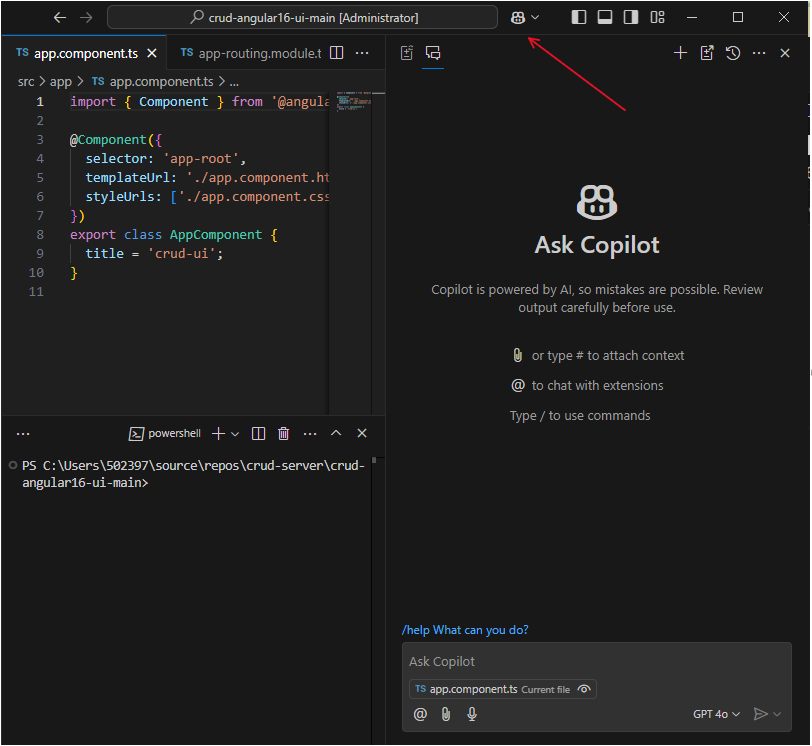
Task: Start voice chat with the microphone icon
Action: point(472,714)
